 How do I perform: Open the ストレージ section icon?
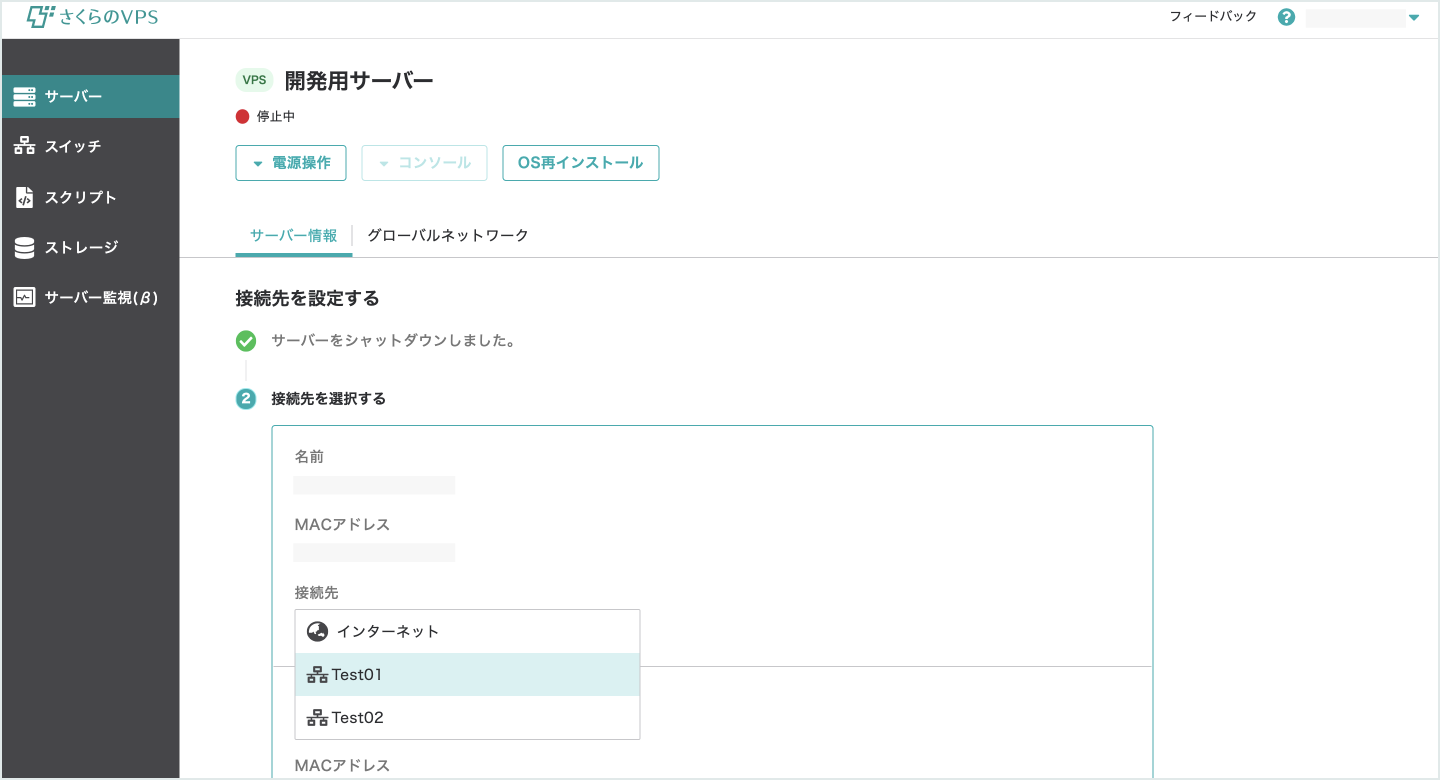[24, 246]
